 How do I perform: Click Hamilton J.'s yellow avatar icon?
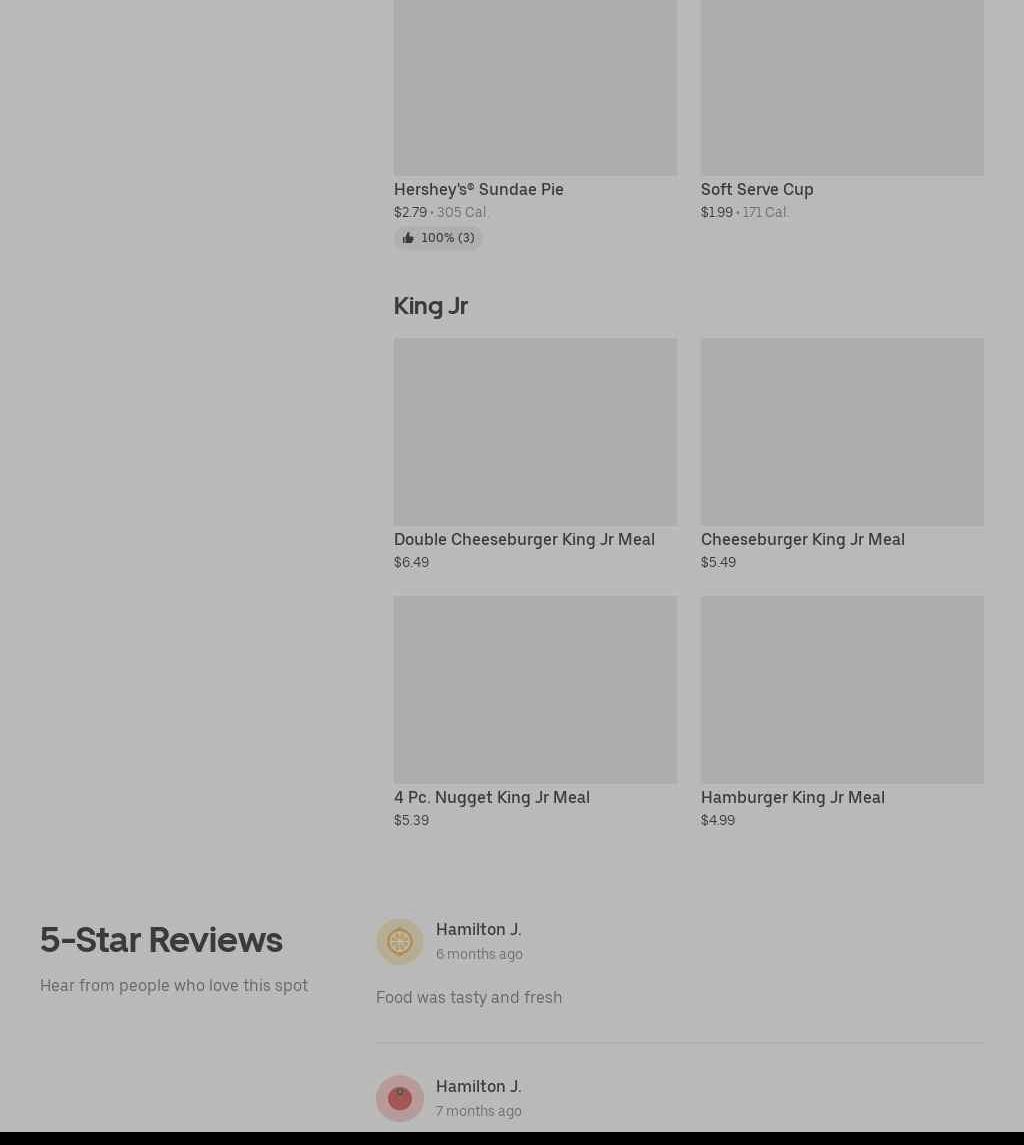[x=400, y=941]
